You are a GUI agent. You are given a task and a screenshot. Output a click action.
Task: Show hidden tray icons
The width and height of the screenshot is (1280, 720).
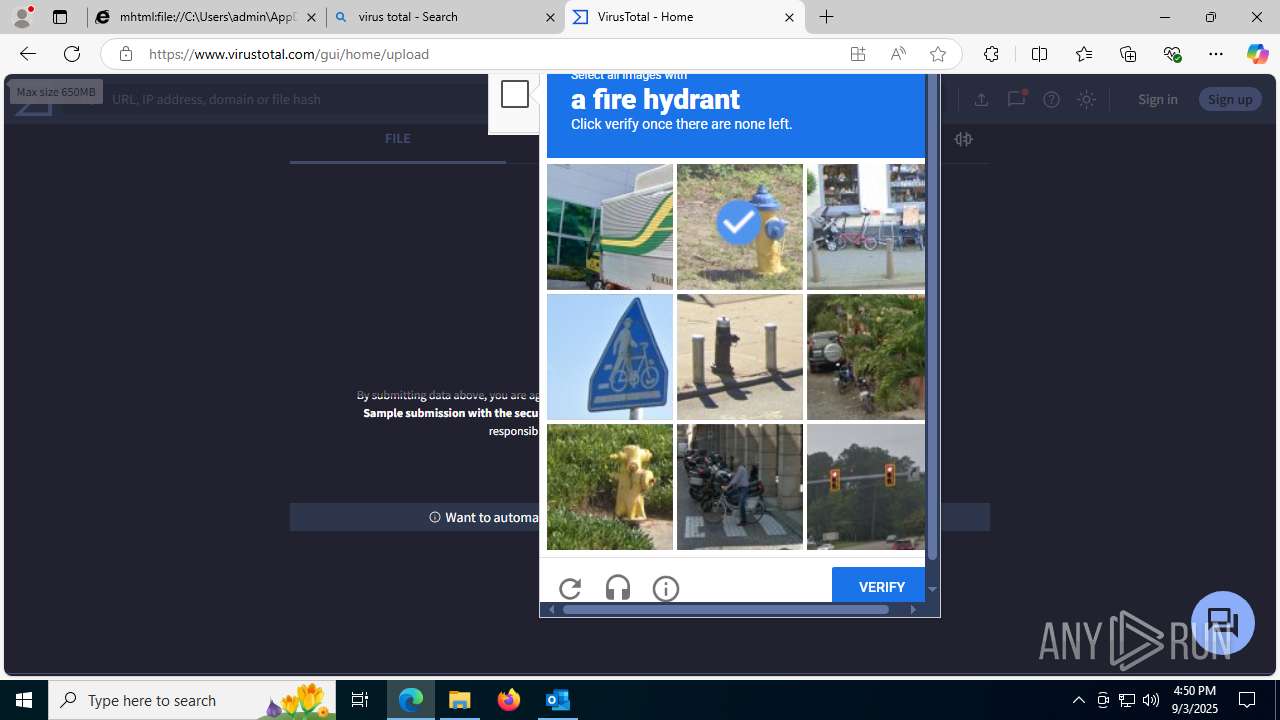pyautogui.click(x=1078, y=700)
